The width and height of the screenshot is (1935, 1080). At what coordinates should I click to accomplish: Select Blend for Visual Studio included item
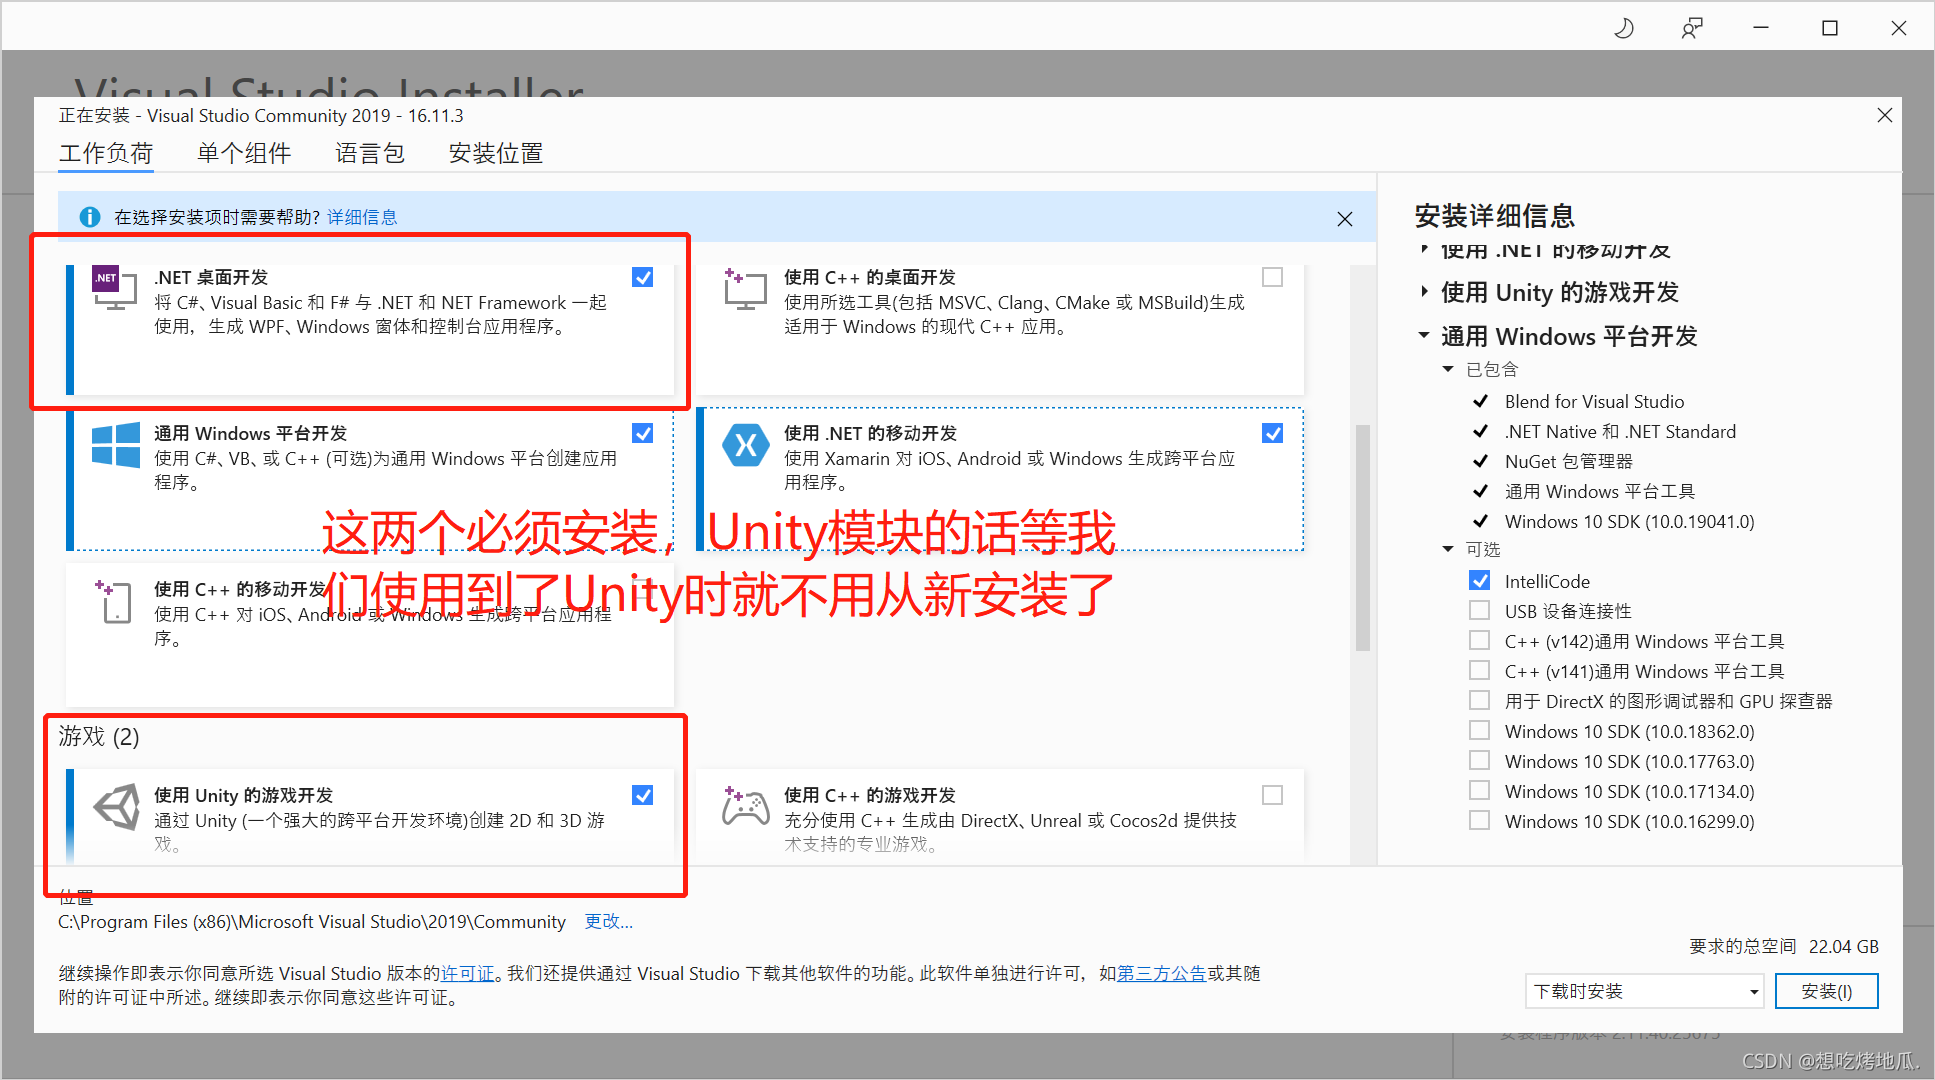pos(1594,401)
